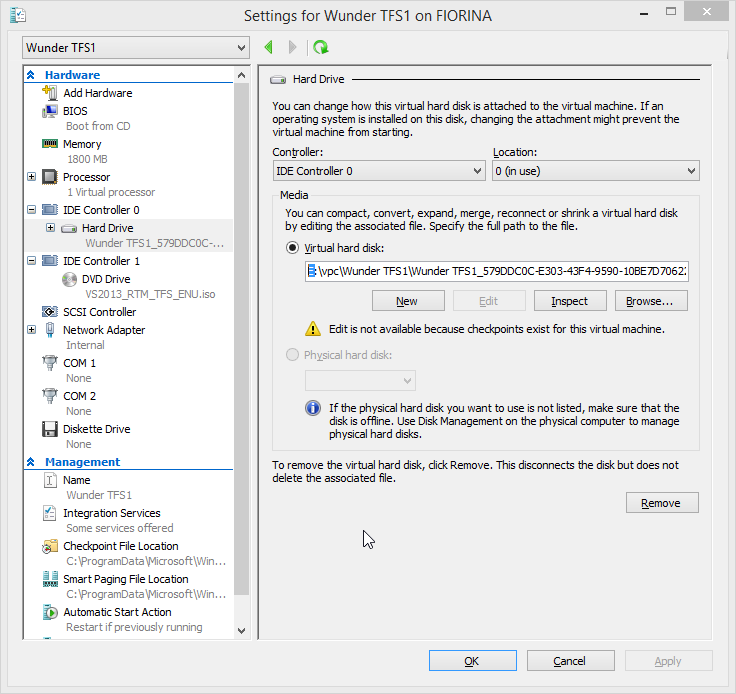
Task: Click the VS2013_RTM_TFS_ENU.iso label
Action: [x=150, y=294]
